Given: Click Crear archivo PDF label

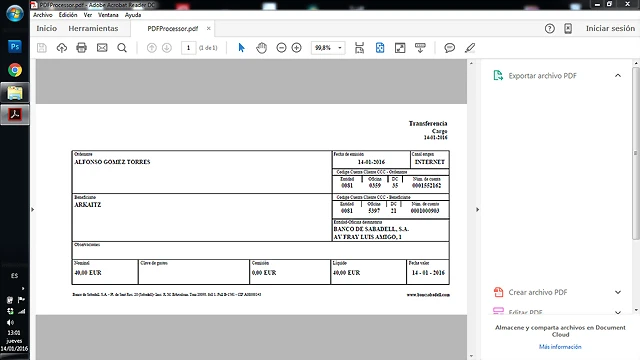Looking at the screenshot, I should [538, 292].
